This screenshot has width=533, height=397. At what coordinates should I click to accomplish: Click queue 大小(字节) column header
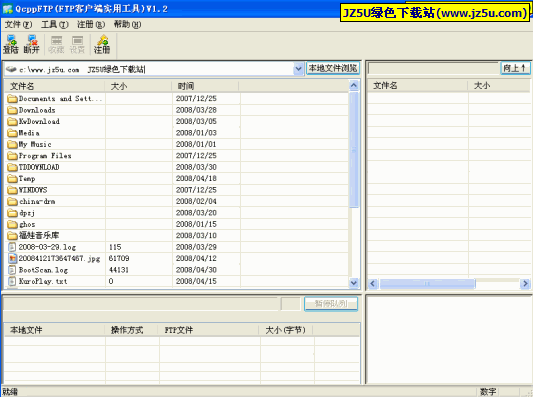[x=286, y=330]
